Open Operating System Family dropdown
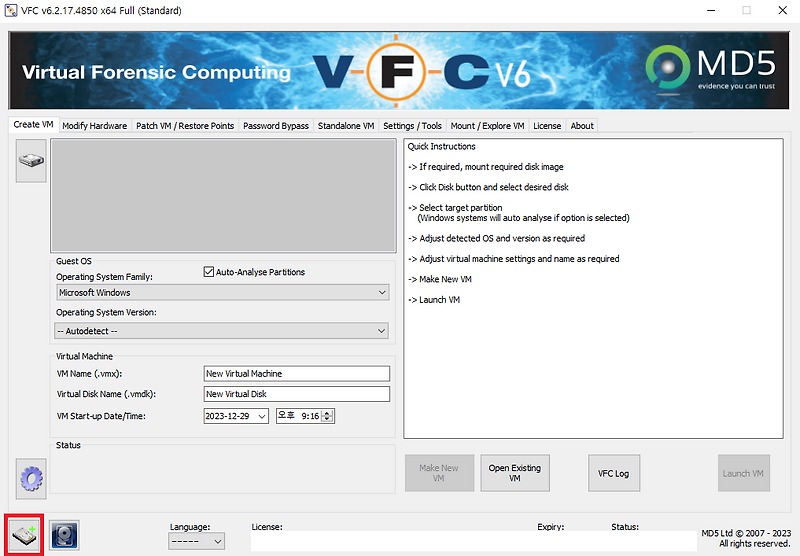Image resolution: width=800 pixels, height=556 pixels. click(x=222, y=293)
